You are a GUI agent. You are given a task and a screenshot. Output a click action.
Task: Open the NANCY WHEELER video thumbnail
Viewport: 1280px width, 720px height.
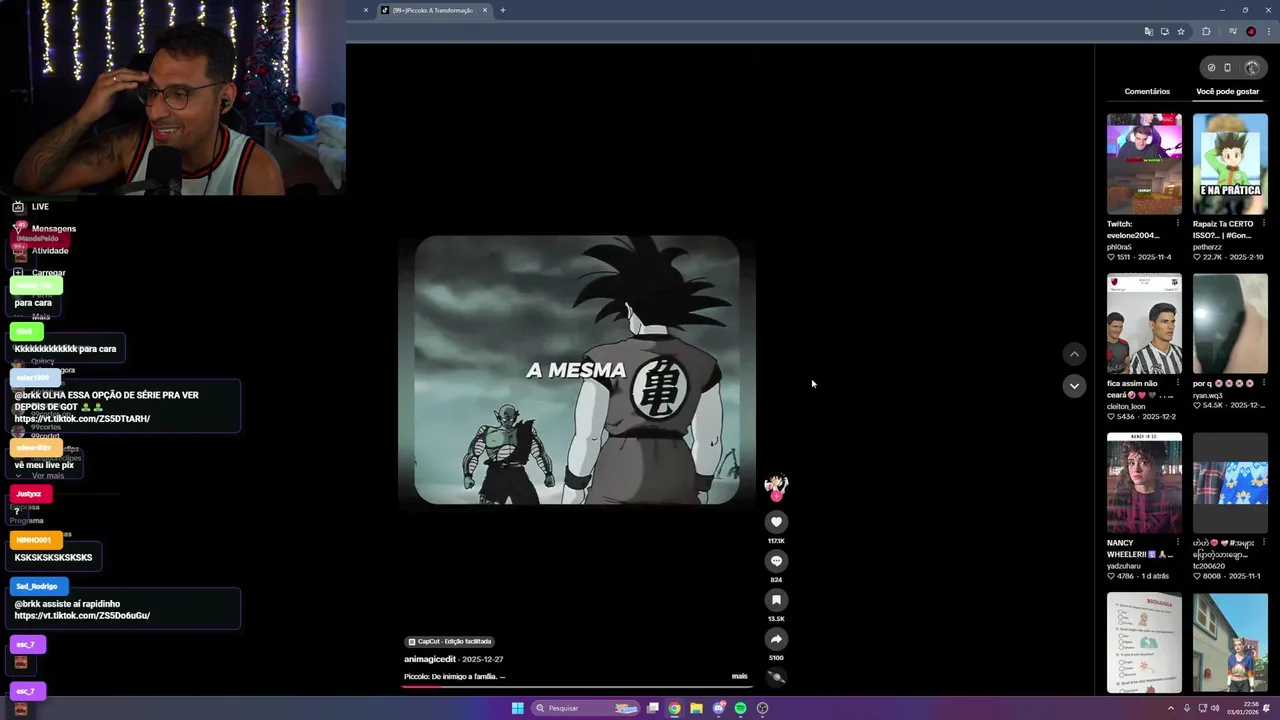1144,484
